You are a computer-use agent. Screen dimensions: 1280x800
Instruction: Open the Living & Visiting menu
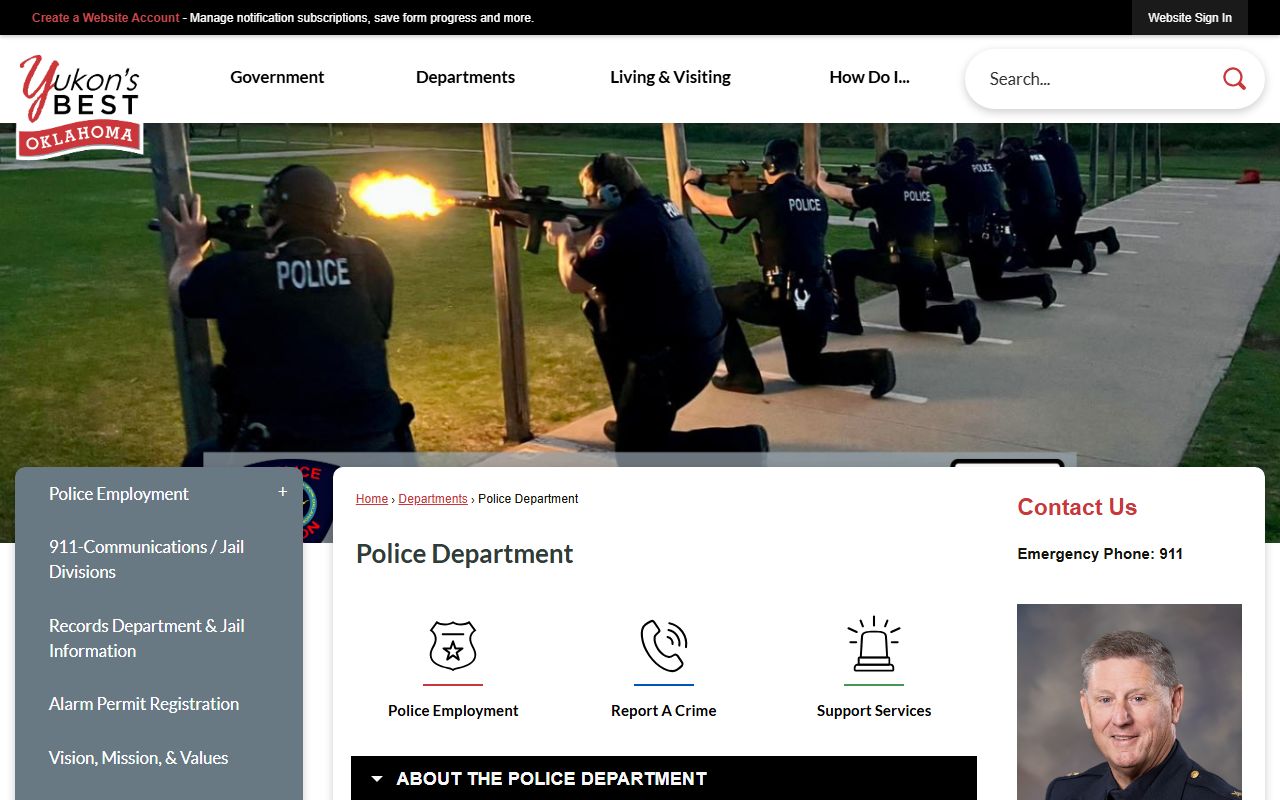[670, 78]
